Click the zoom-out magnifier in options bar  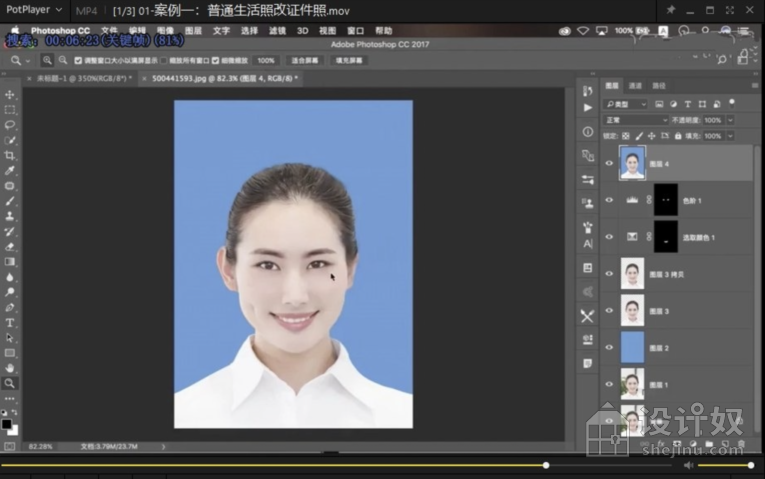tap(63, 60)
